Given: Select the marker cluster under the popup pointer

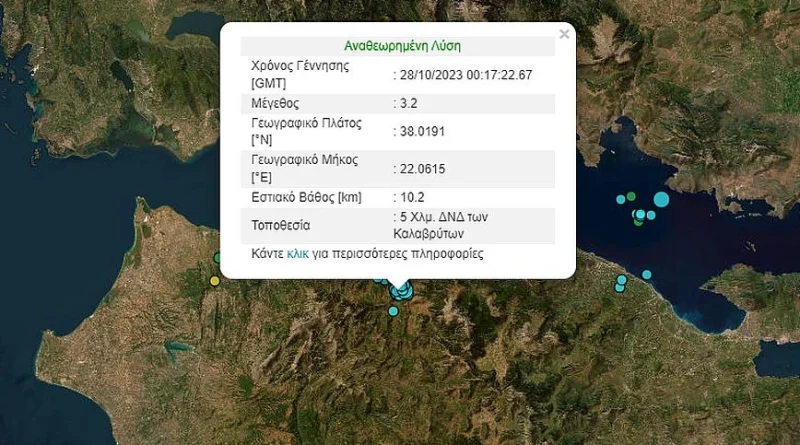Looking at the screenshot, I should tap(402, 290).
